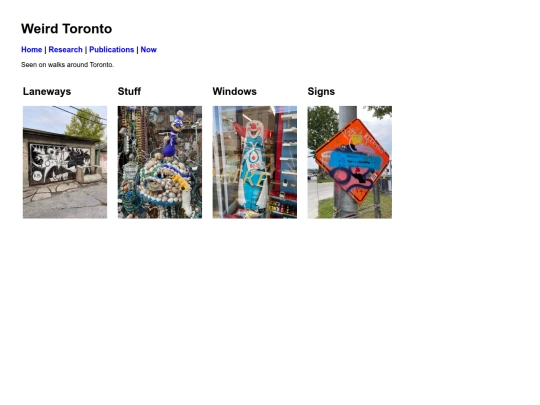
Task: Open the Stuff photo thumbnail
Action: (160, 162)
